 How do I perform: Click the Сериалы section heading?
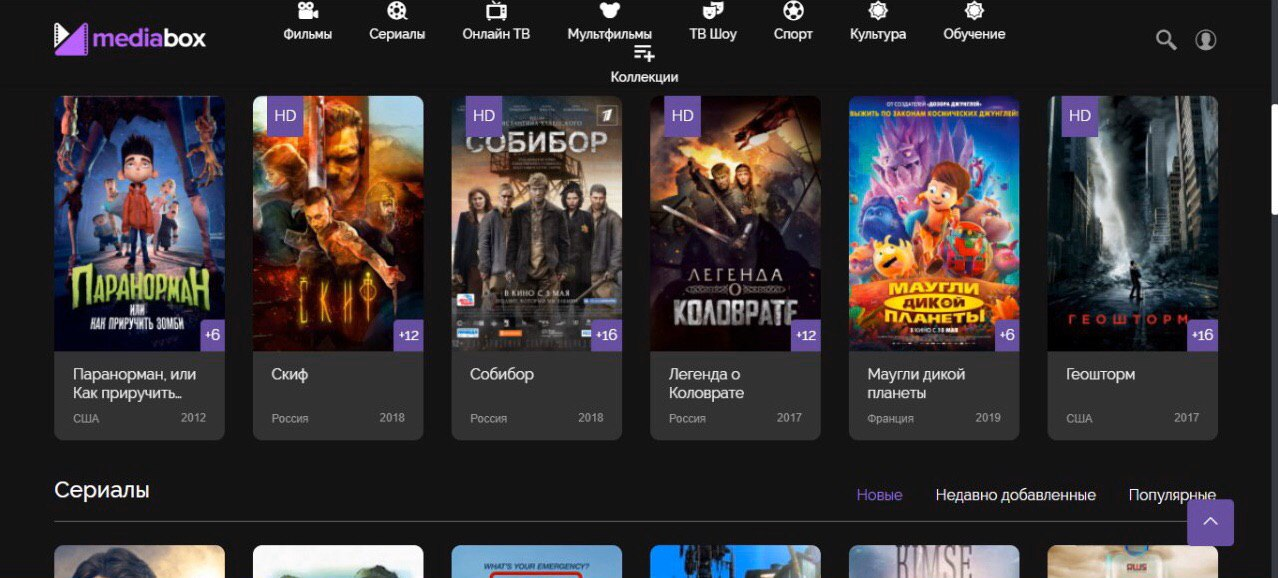(x=102, y=490)
